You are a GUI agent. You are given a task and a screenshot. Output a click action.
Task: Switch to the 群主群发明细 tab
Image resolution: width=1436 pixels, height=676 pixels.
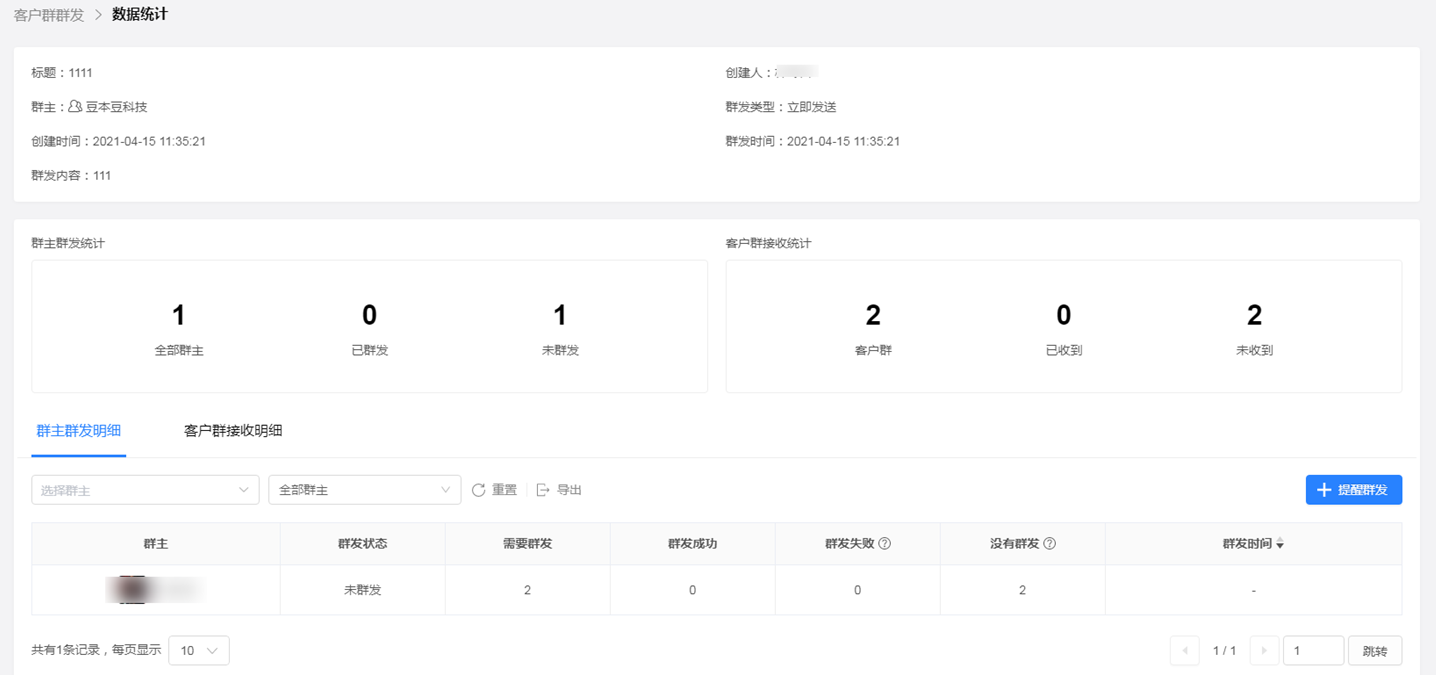coord(79,431)
